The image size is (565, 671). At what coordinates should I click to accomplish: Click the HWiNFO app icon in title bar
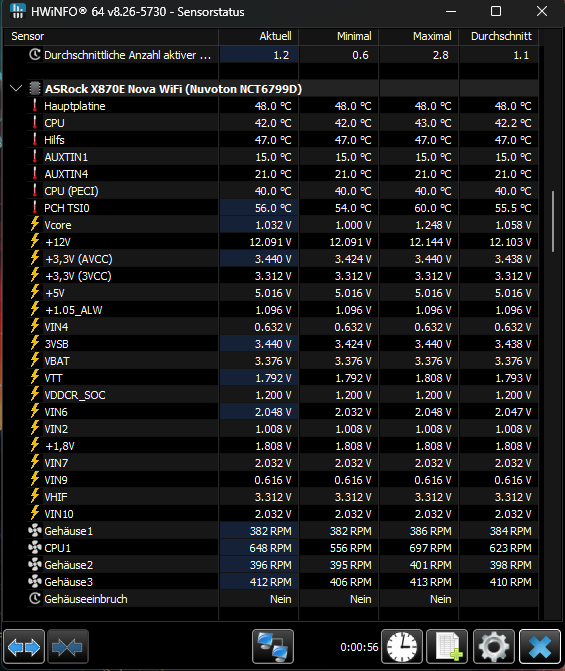[18, 11]
